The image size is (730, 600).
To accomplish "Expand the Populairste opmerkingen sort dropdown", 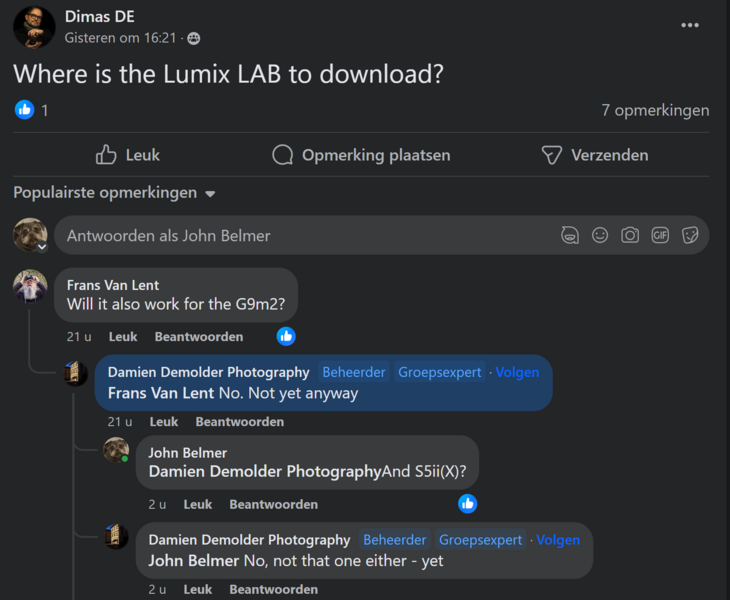I will [115, 193].
